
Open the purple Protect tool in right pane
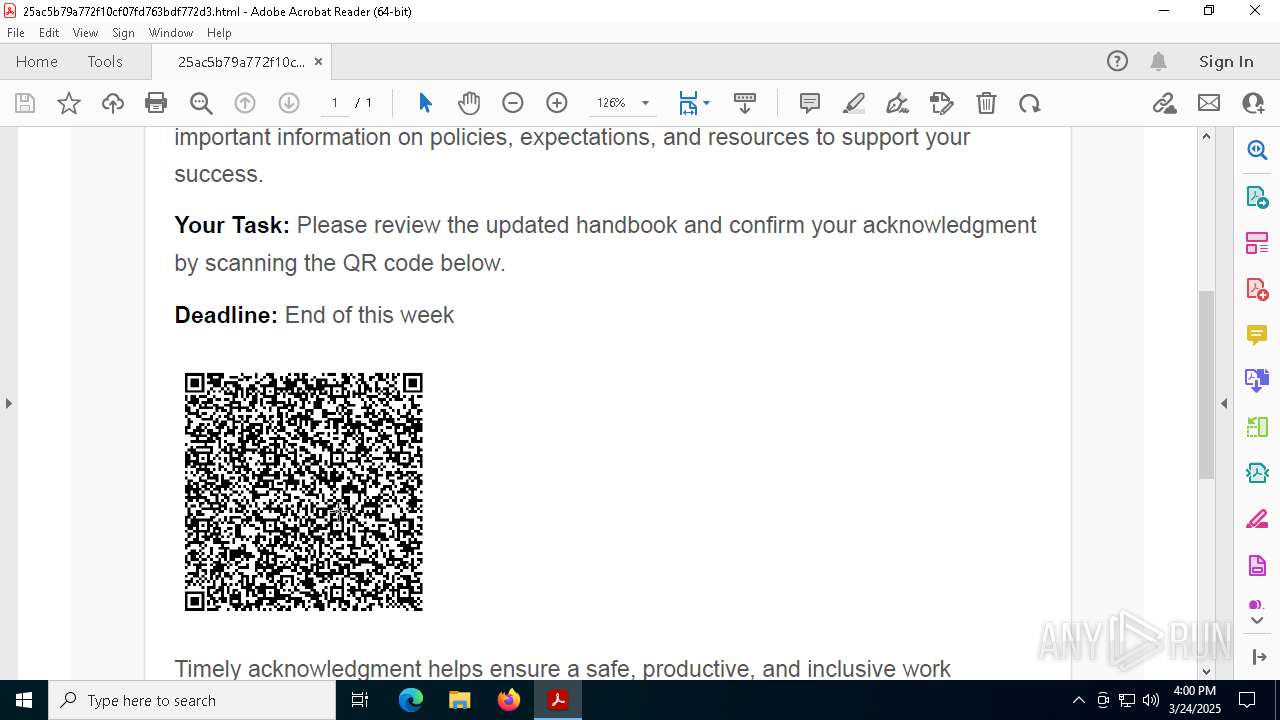coord(1257,566)
